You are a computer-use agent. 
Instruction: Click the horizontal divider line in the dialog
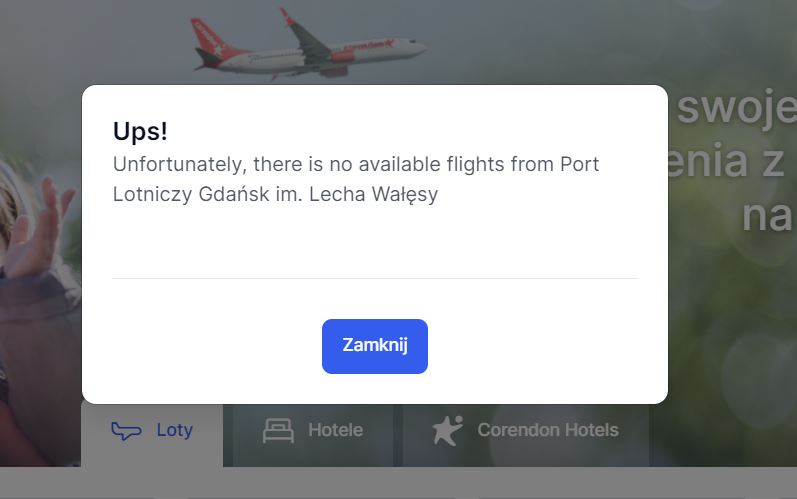375,278
